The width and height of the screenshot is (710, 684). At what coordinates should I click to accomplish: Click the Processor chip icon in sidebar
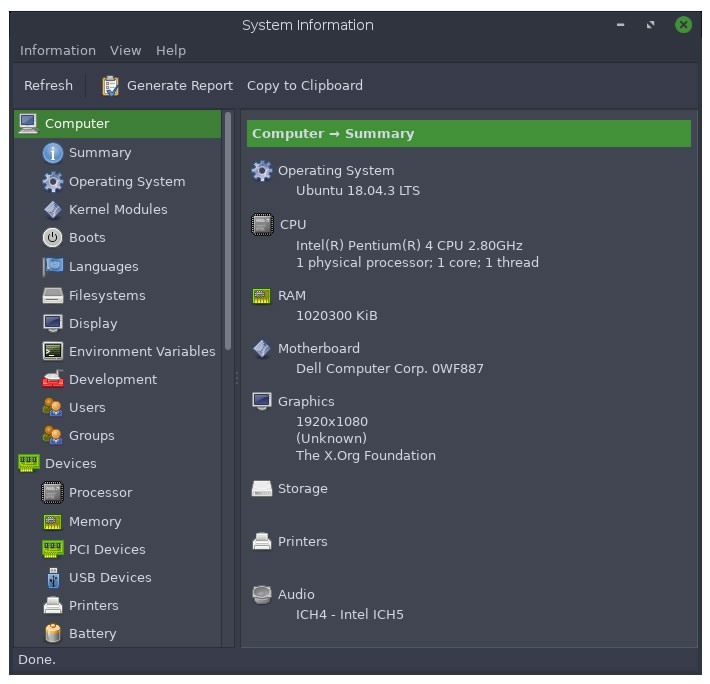click(x=53, y=493)
